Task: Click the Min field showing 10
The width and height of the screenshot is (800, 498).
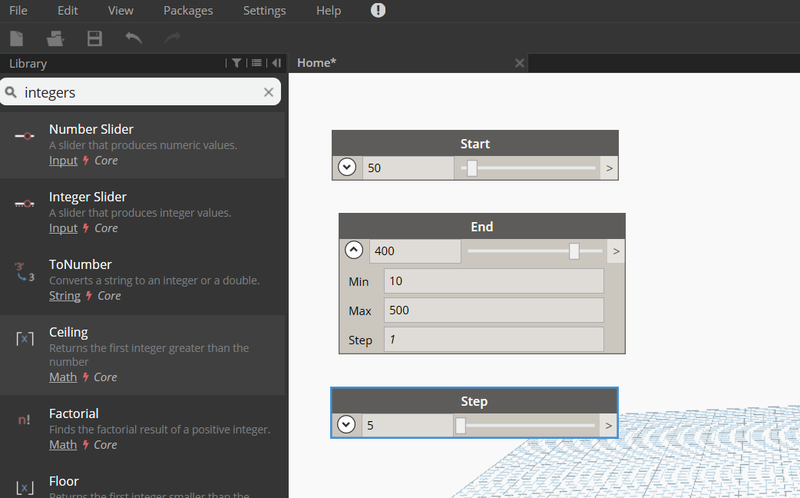Action: 494,281
